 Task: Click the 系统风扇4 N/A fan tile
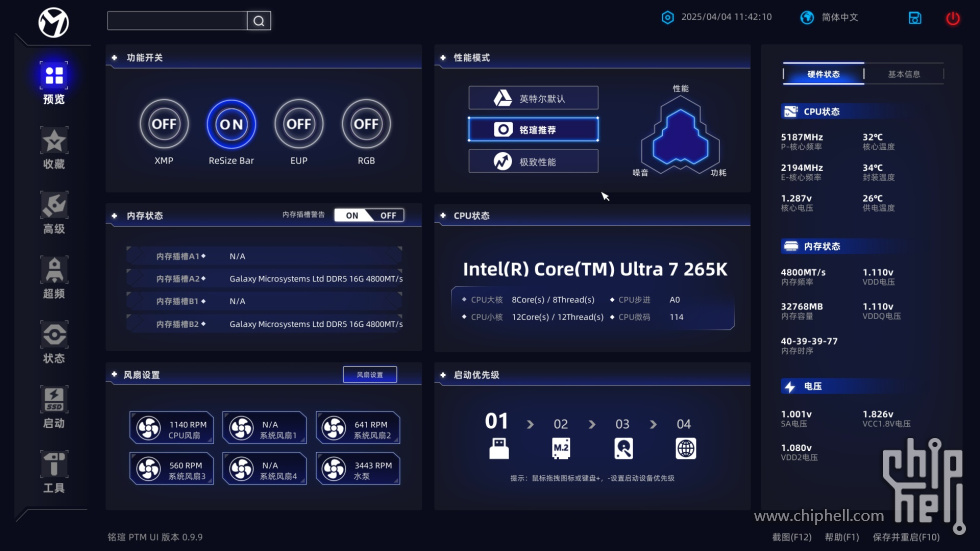click(x=264, y=469)
